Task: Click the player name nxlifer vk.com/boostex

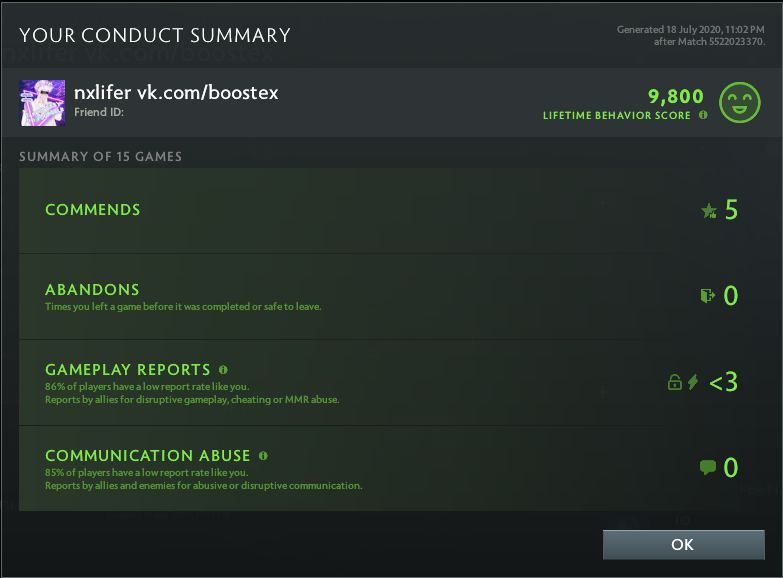Action: click(x=176, y=92)
